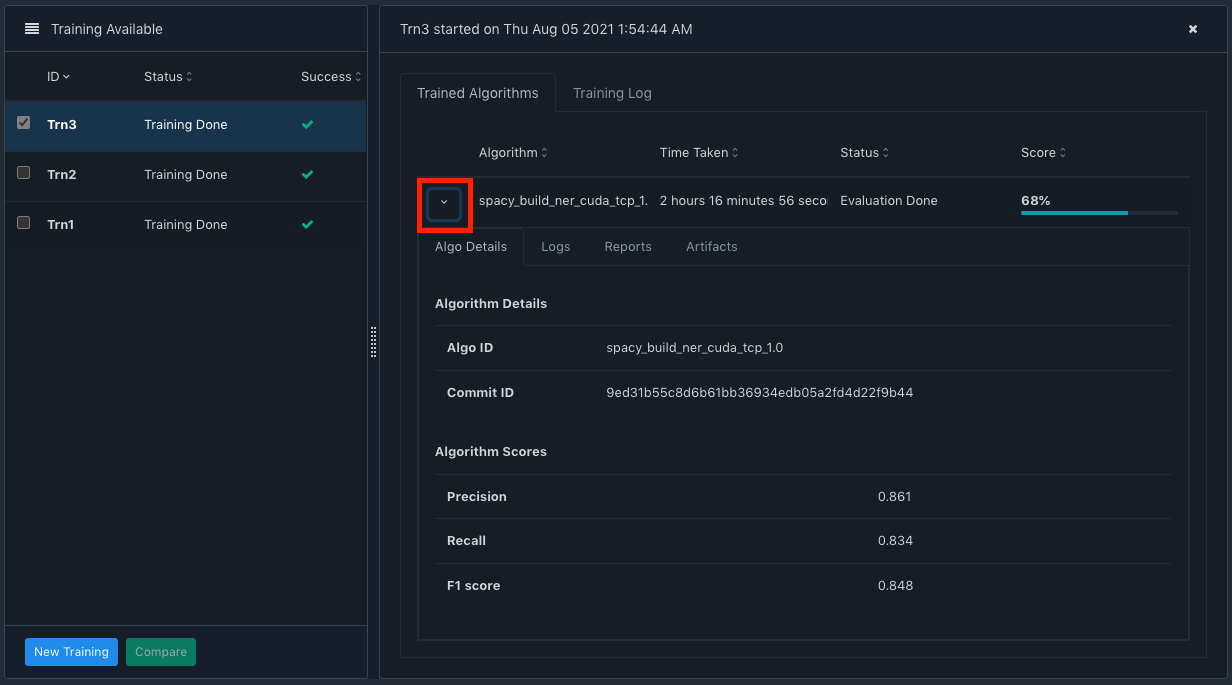Check the Trn2 checkbox
The image size is (1232, 685).
[23, 172]
